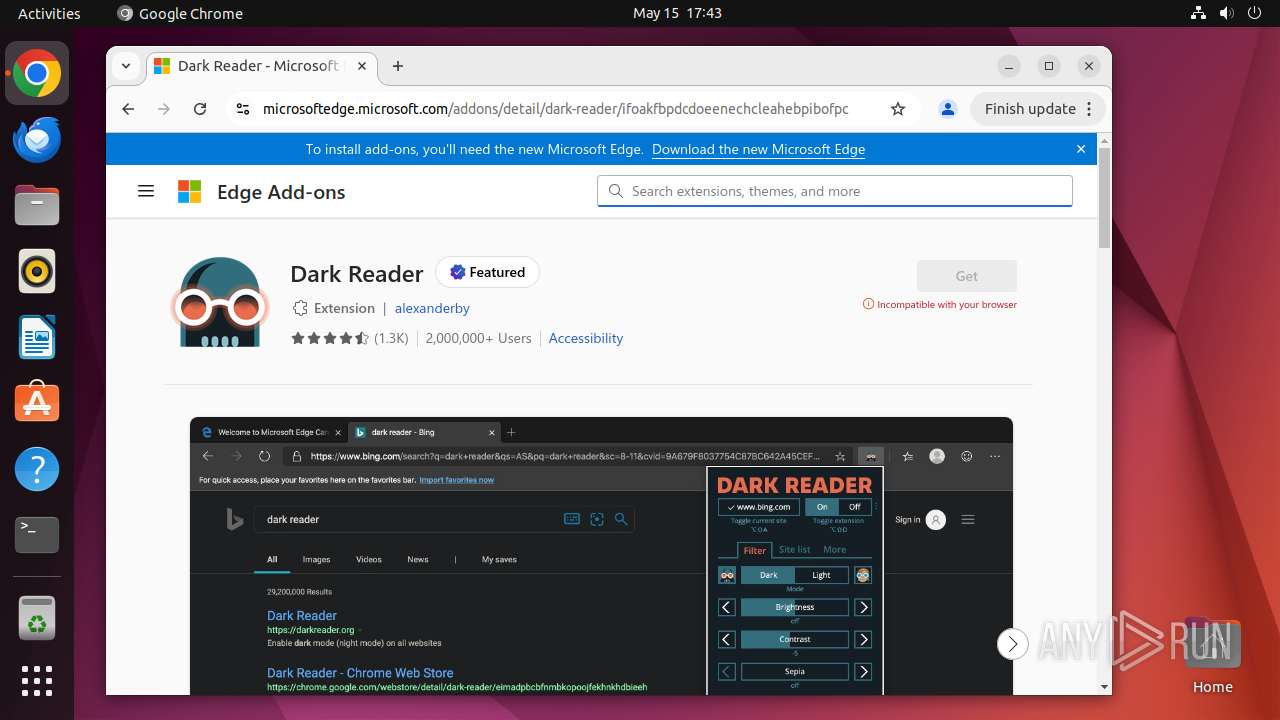Open Rhythmbox music player in dock
This screenshot has height=720, width=1280.
(37, 272)
